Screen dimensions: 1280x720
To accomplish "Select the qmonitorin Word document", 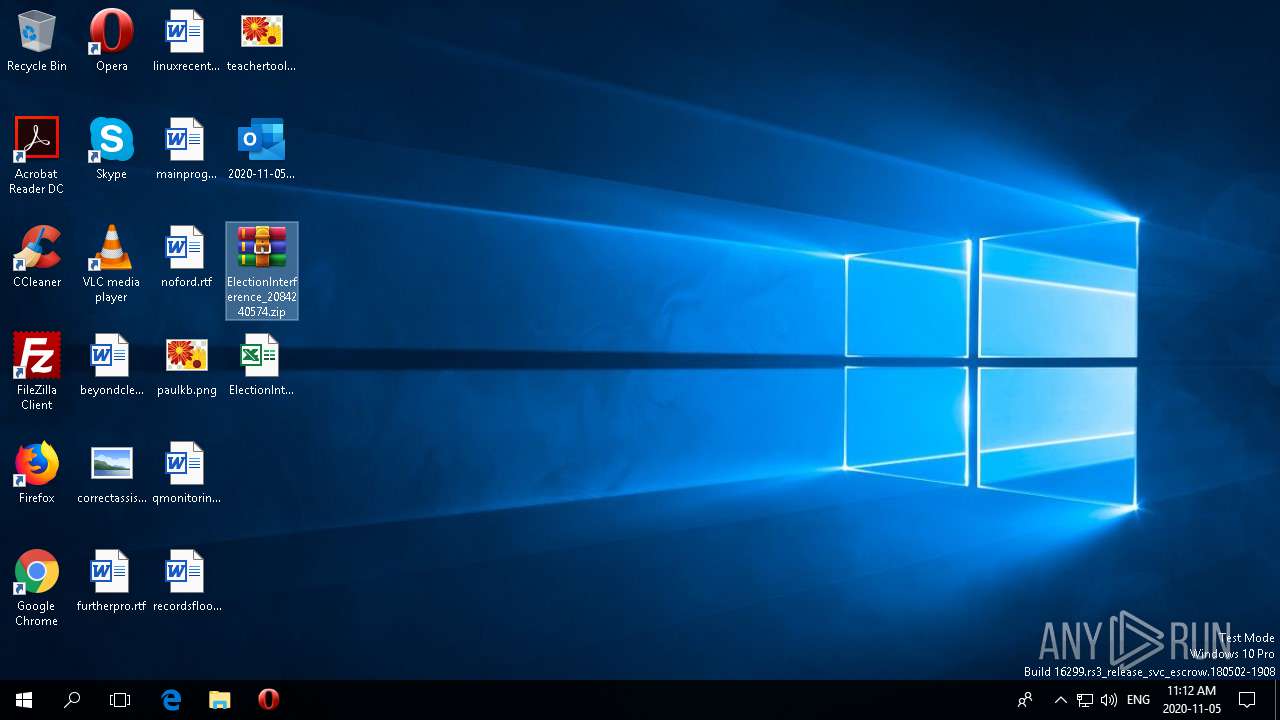I will point(186,473).
